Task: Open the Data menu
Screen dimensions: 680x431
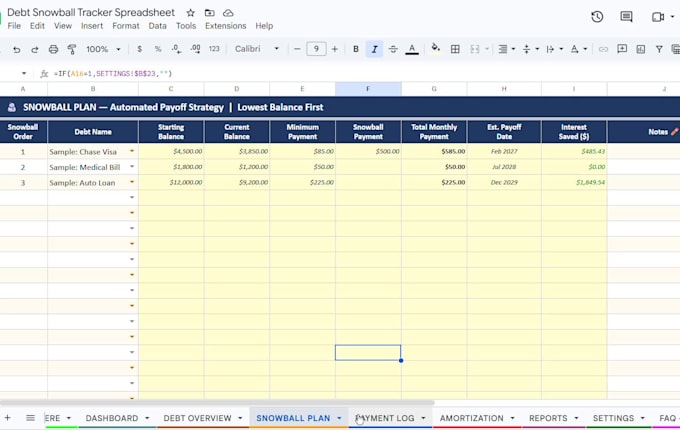Action: pyautogui.click(x=157, y=26)
